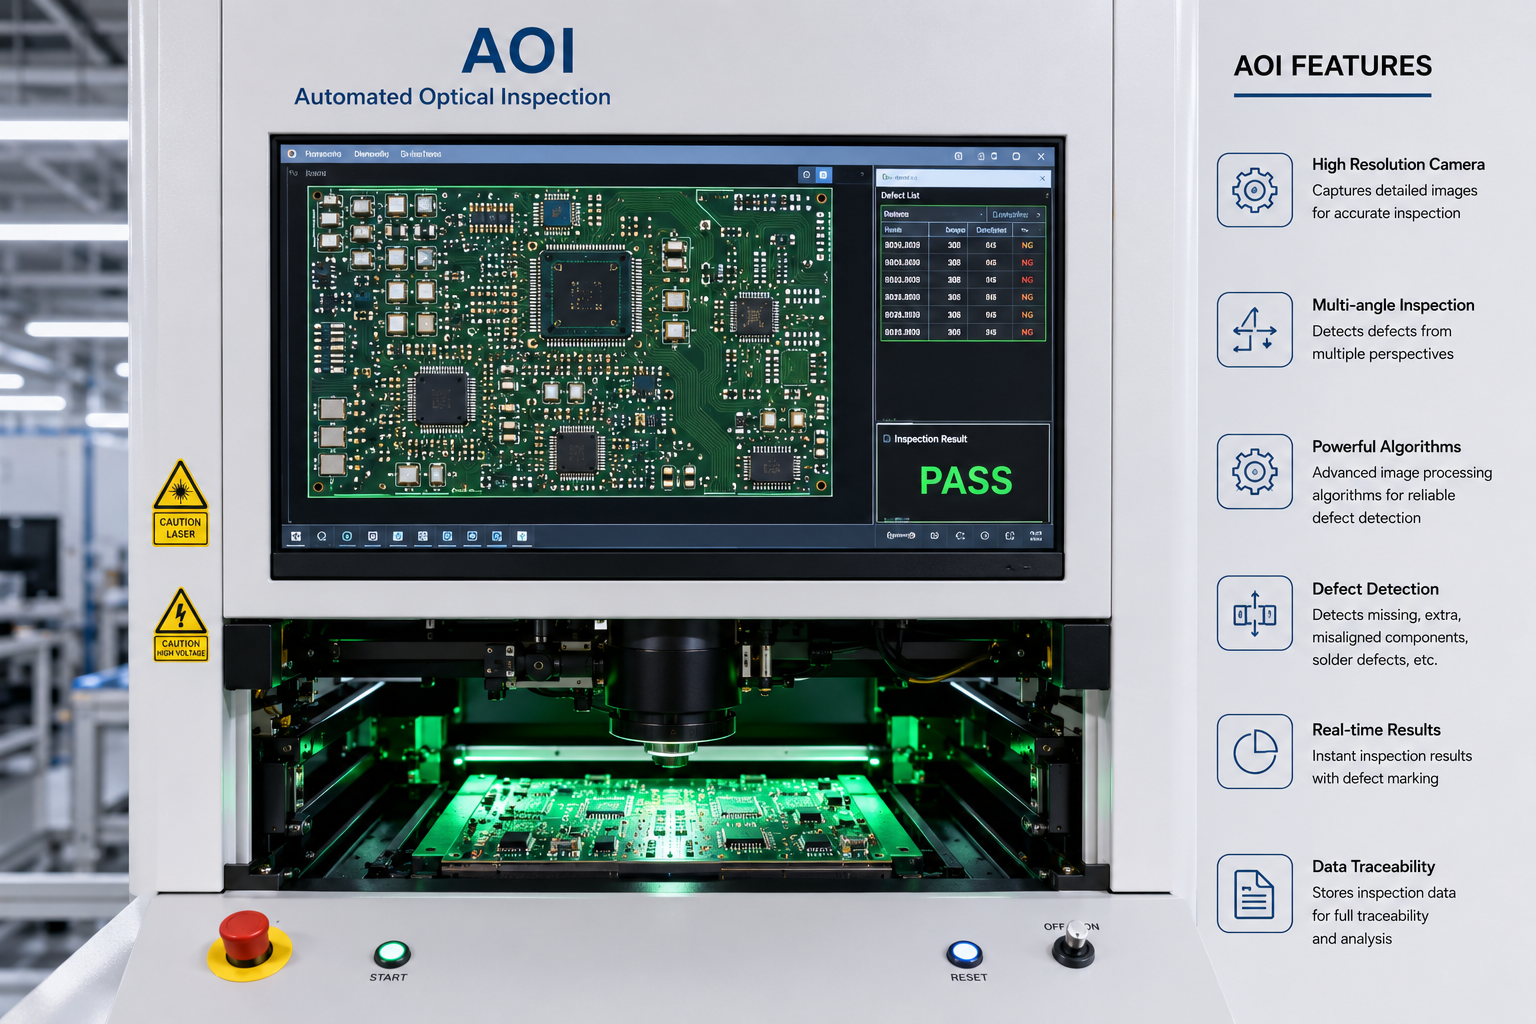Click the Data Traceability document icon
Image resolution: width=1536 pixels, height=1024 pixels.
[1255, 893]
